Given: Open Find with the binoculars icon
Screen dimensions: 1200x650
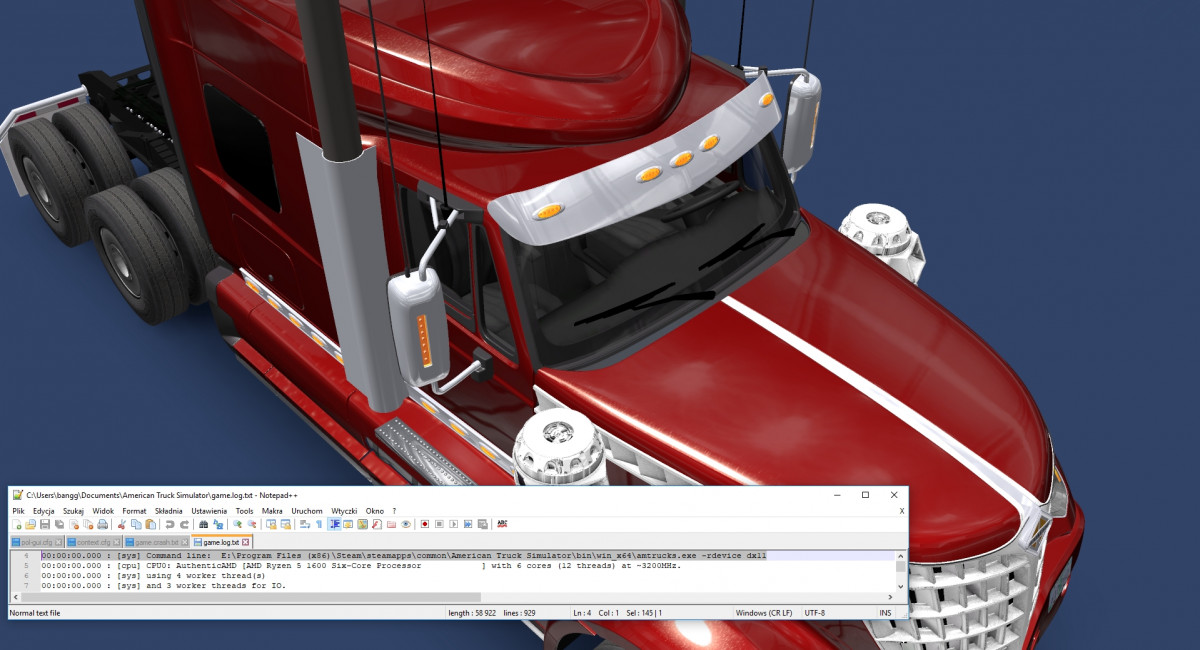Looking at the screenshot, I should pos(204,524).
